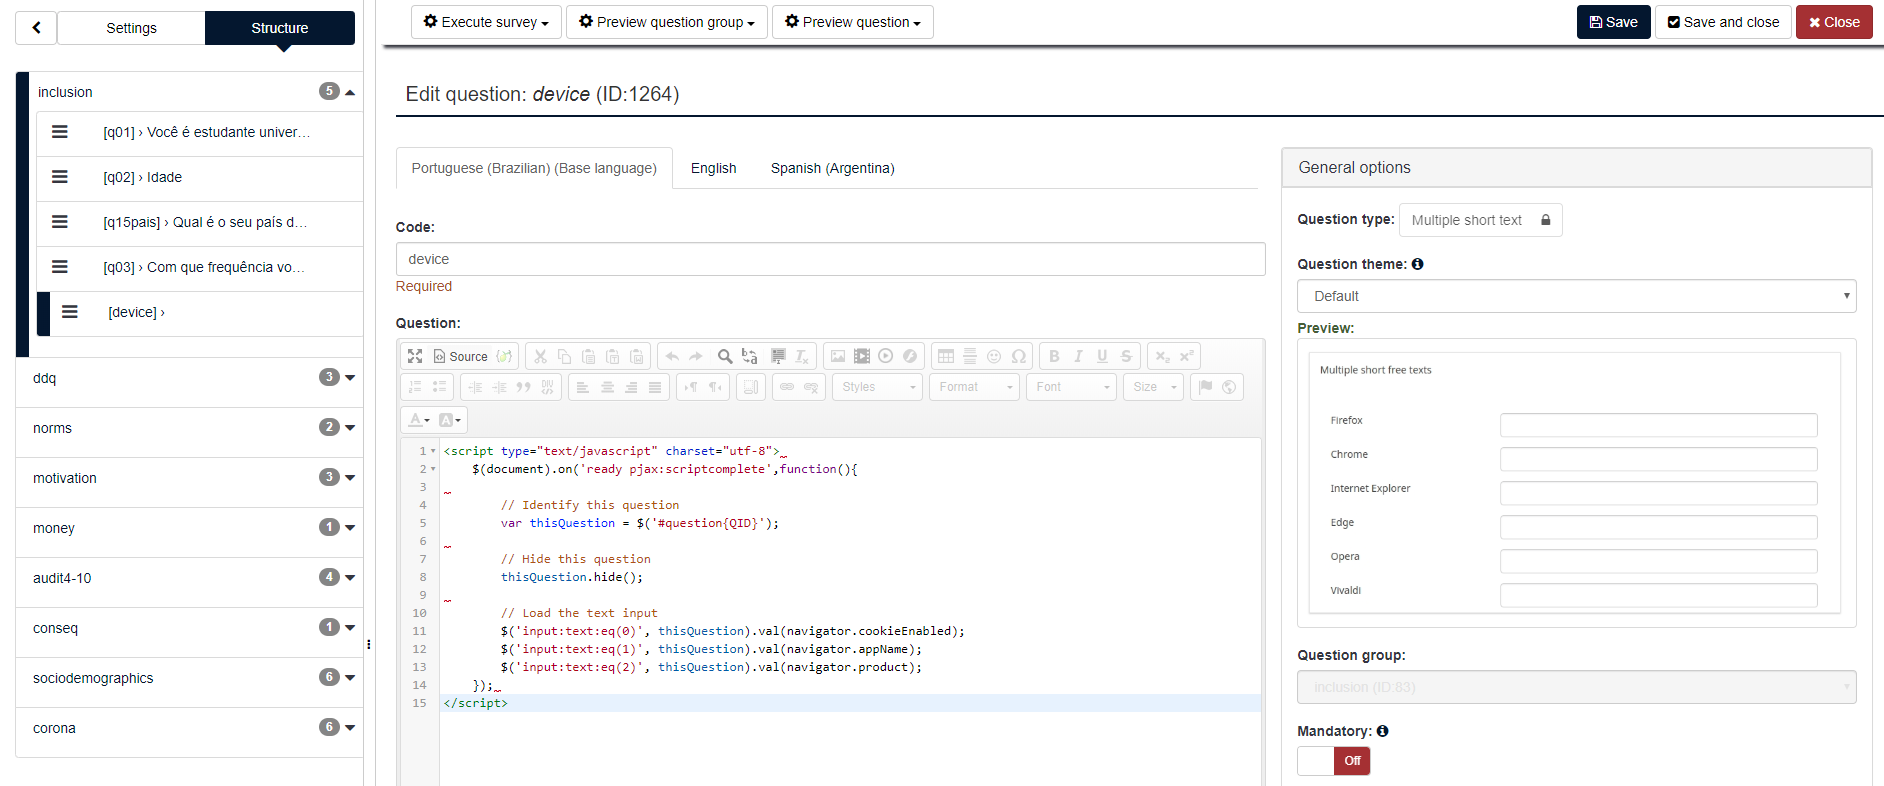Click the drag handle for the device question
The image size is (1884, 786).
point(70,312)
